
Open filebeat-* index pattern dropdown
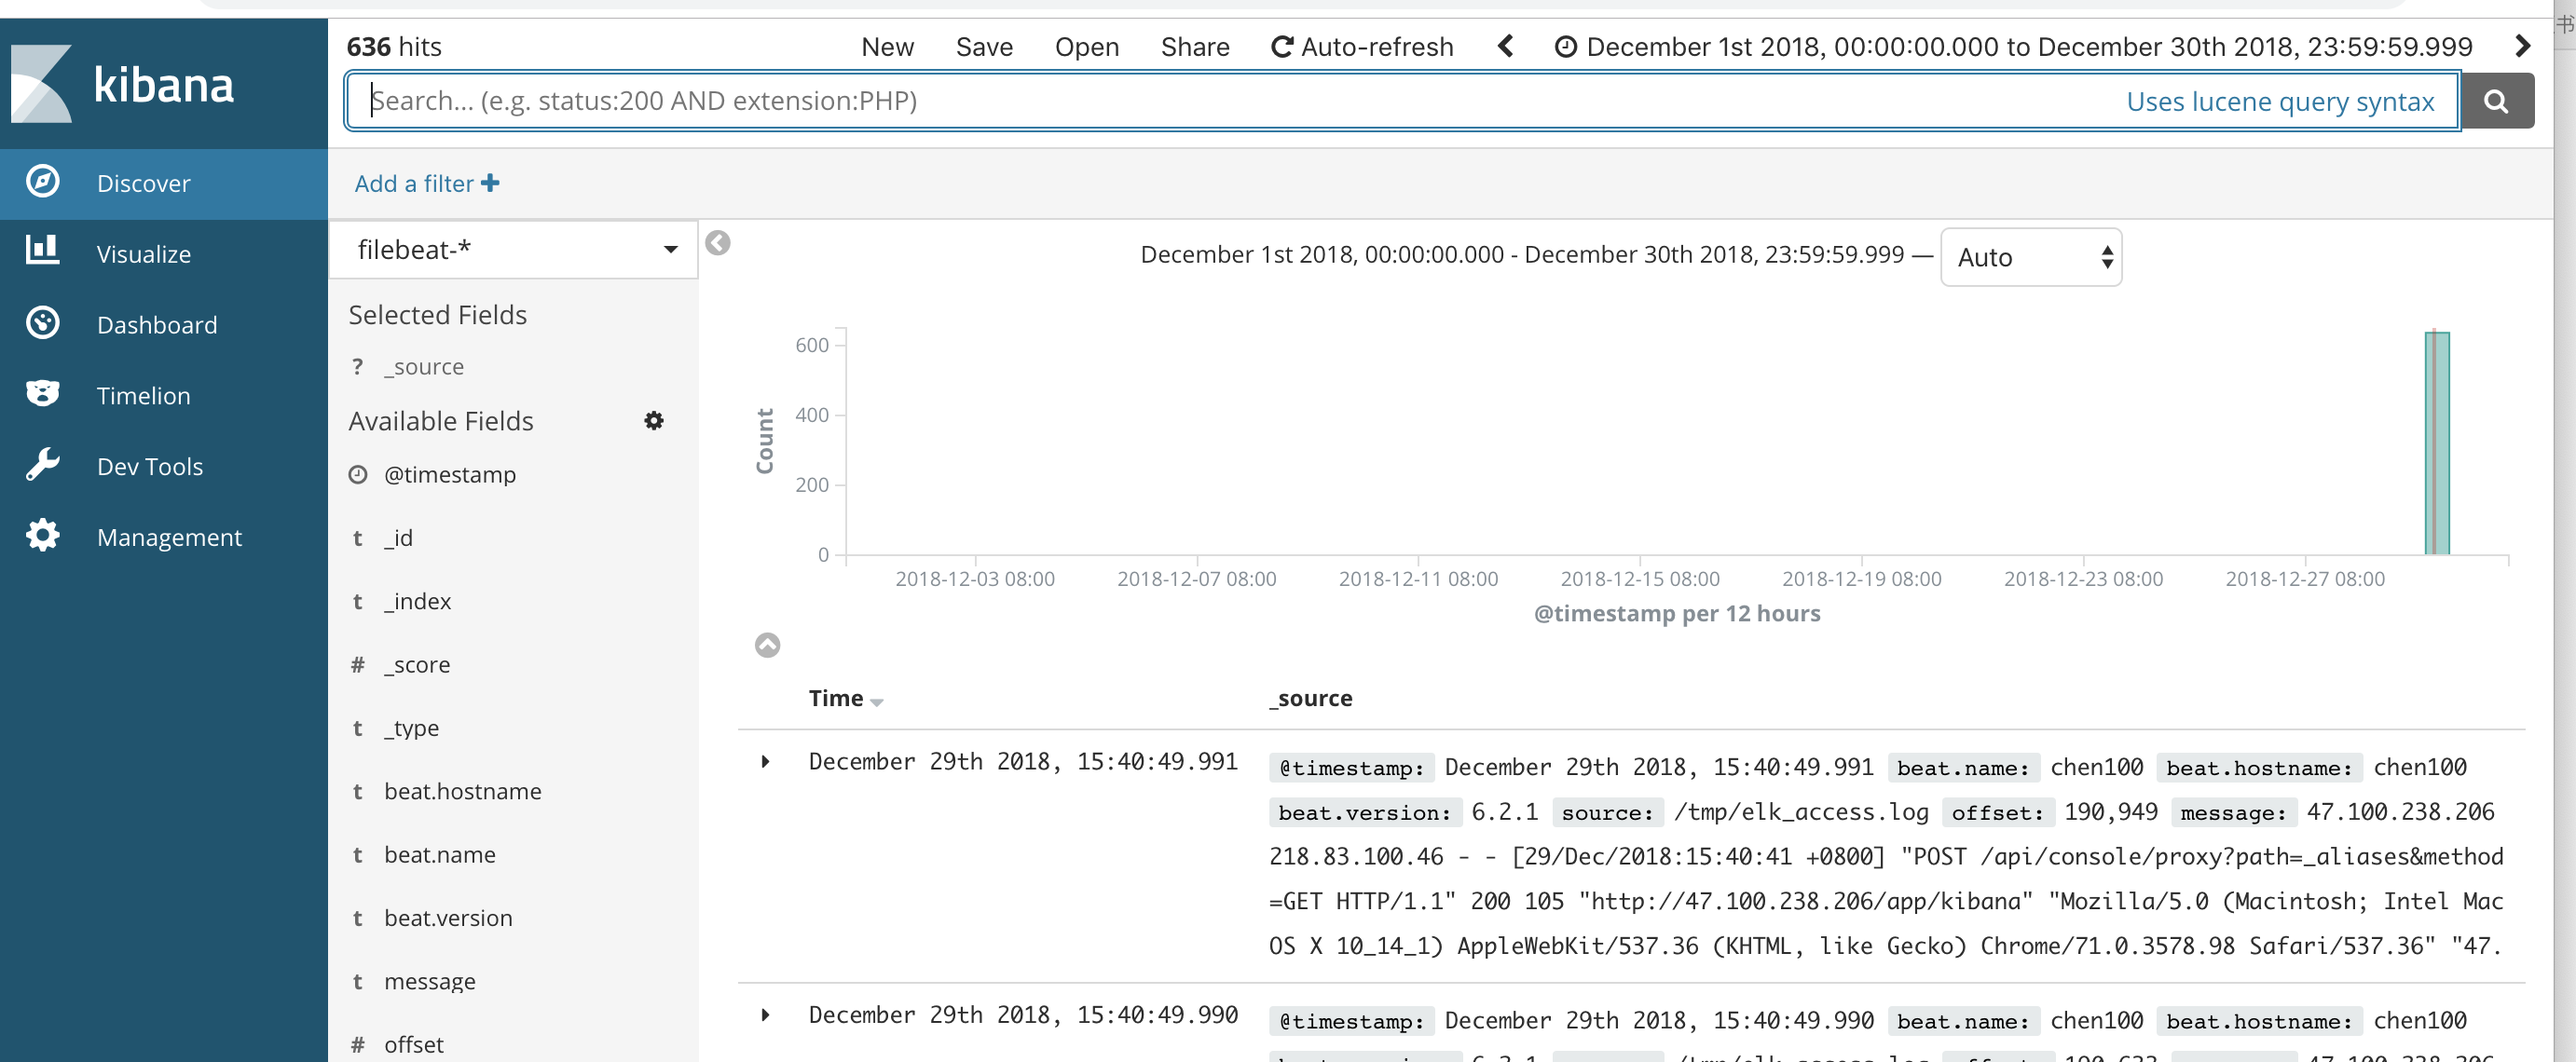pyautogui.click(x=514, y=250)
